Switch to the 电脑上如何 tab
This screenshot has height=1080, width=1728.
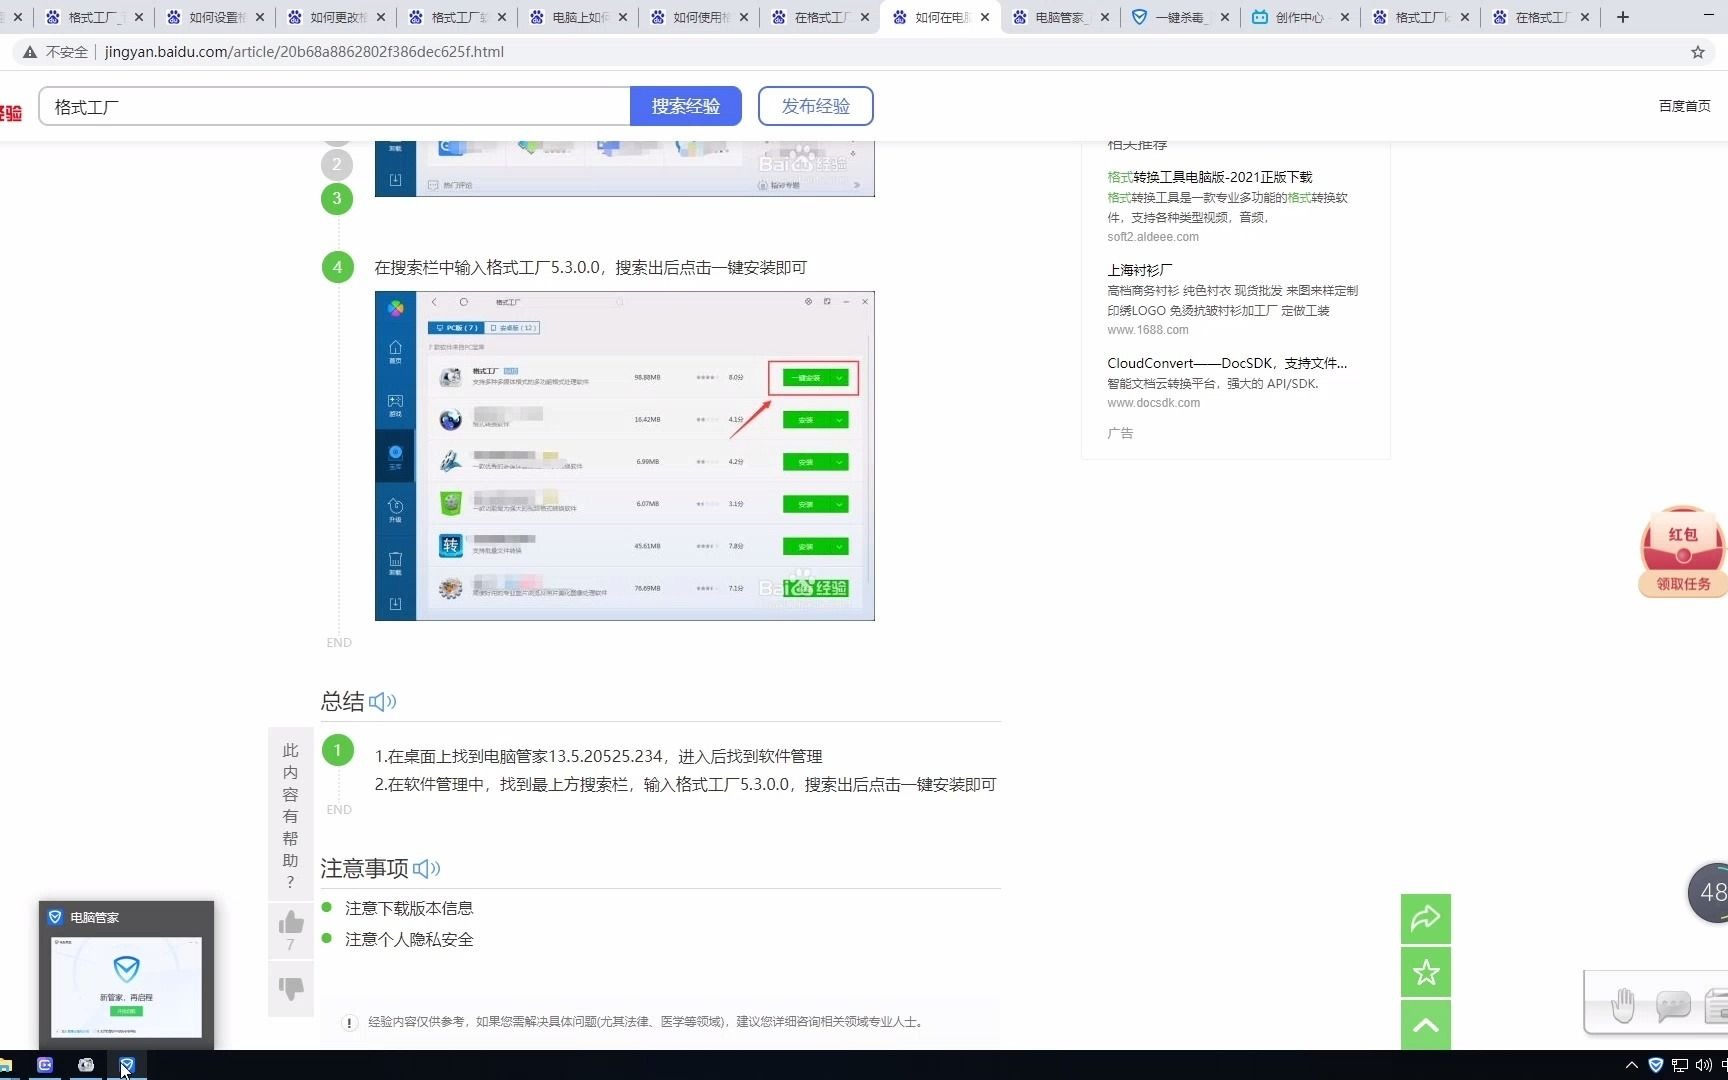pyautogui.click(x=579, y=17)
